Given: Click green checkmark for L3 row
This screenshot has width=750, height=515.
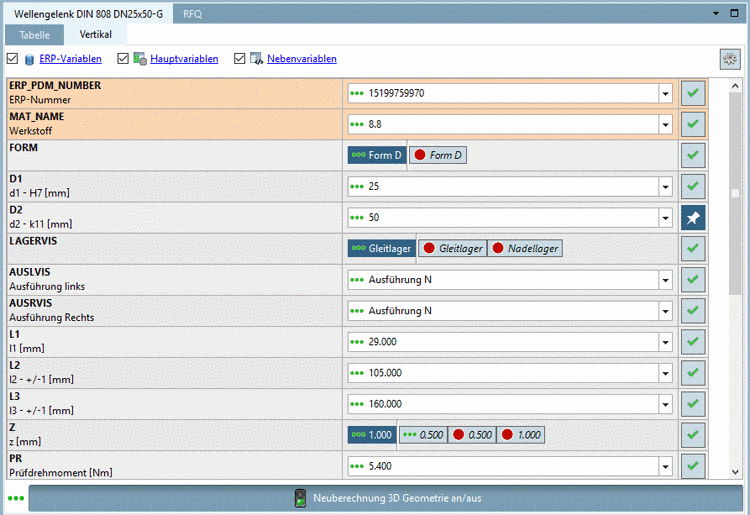Looking at the screenshot, I should pyautogui.click(x=693, y=404).
